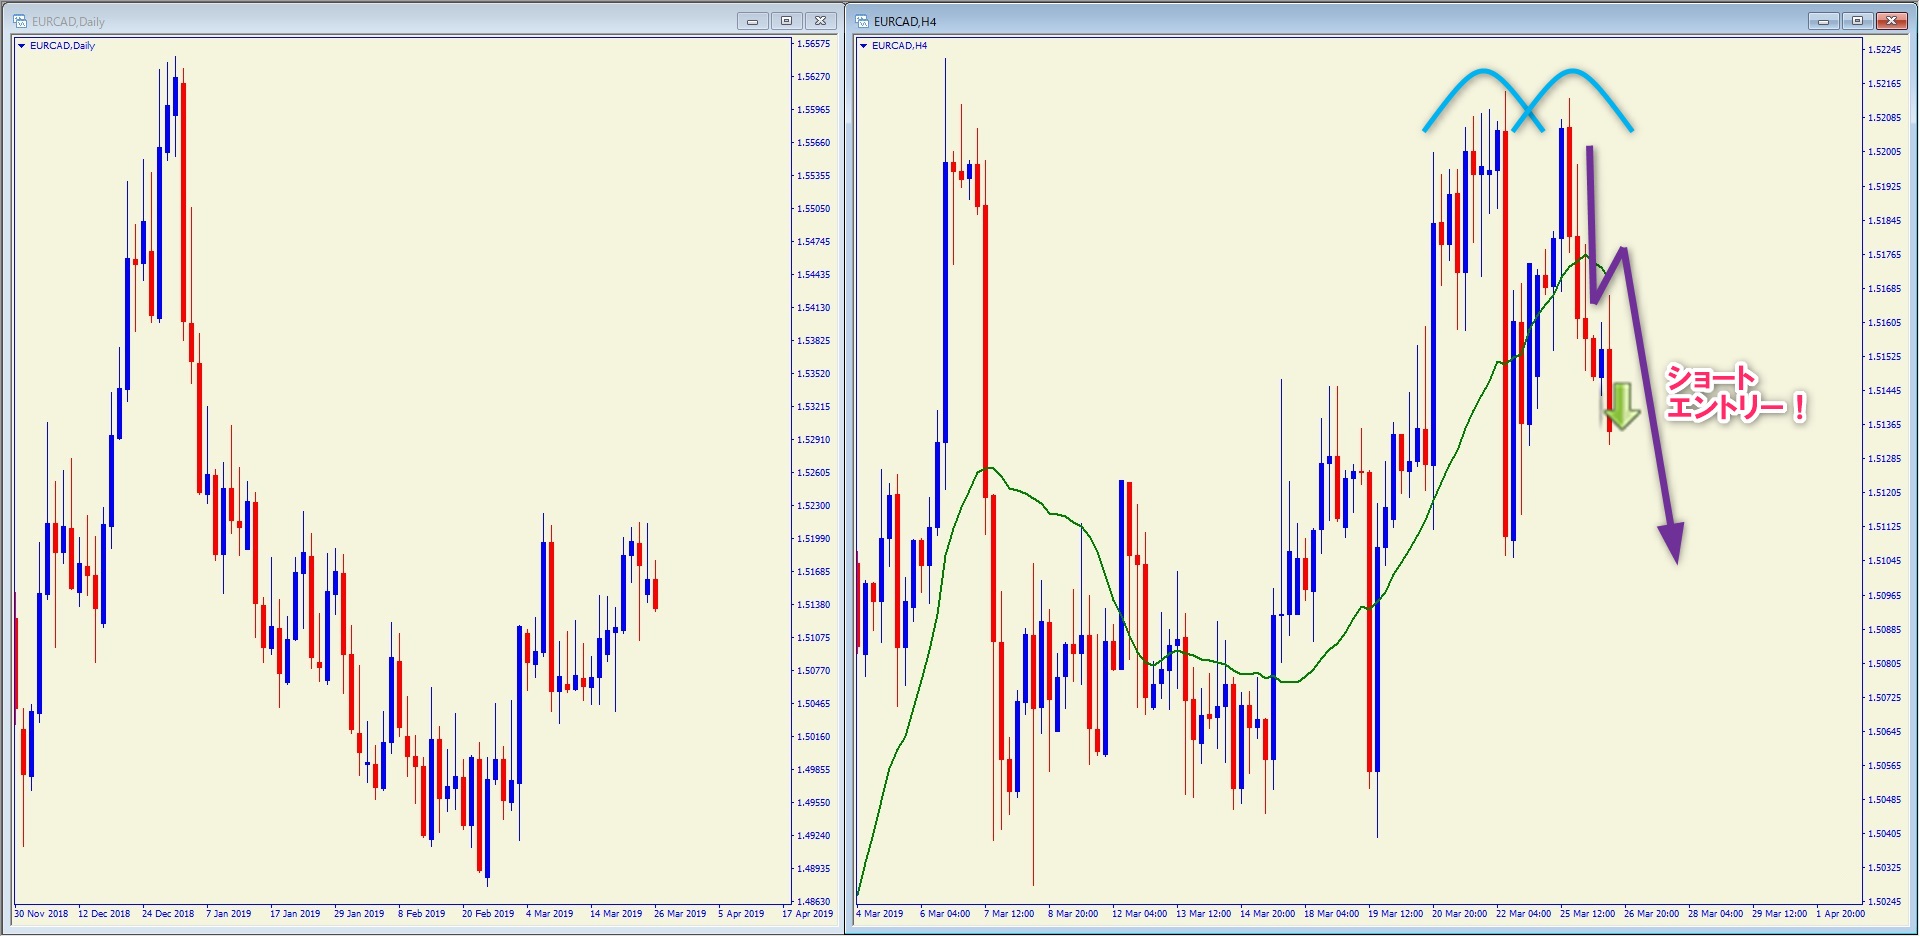The height and width of the screenshot is (937, 1920).
Task: Click the 7 Mar 12:00 time label
Action: coord(1009,914)
